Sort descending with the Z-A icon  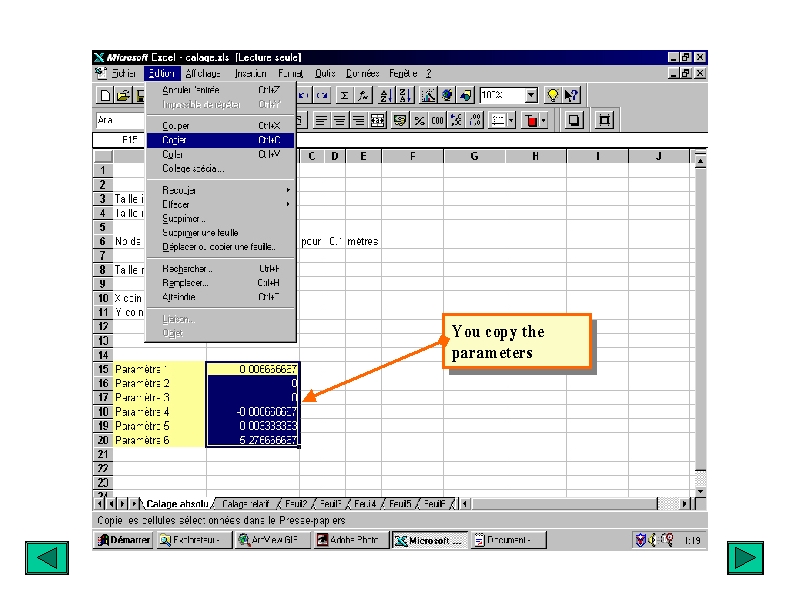[405, 95]
